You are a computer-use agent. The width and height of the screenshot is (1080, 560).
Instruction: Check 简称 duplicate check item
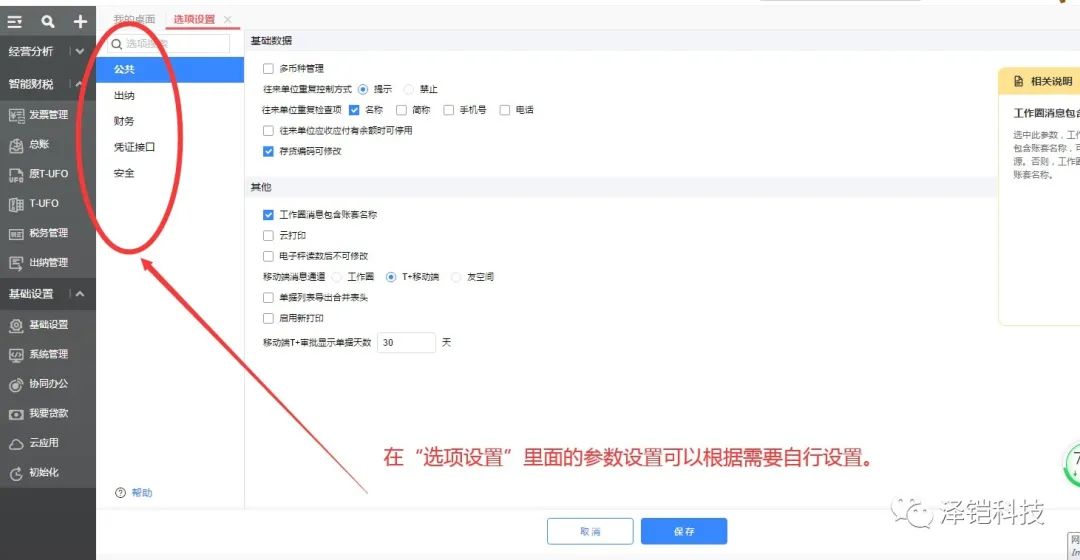pyautogui.click(x=402, y=110)
